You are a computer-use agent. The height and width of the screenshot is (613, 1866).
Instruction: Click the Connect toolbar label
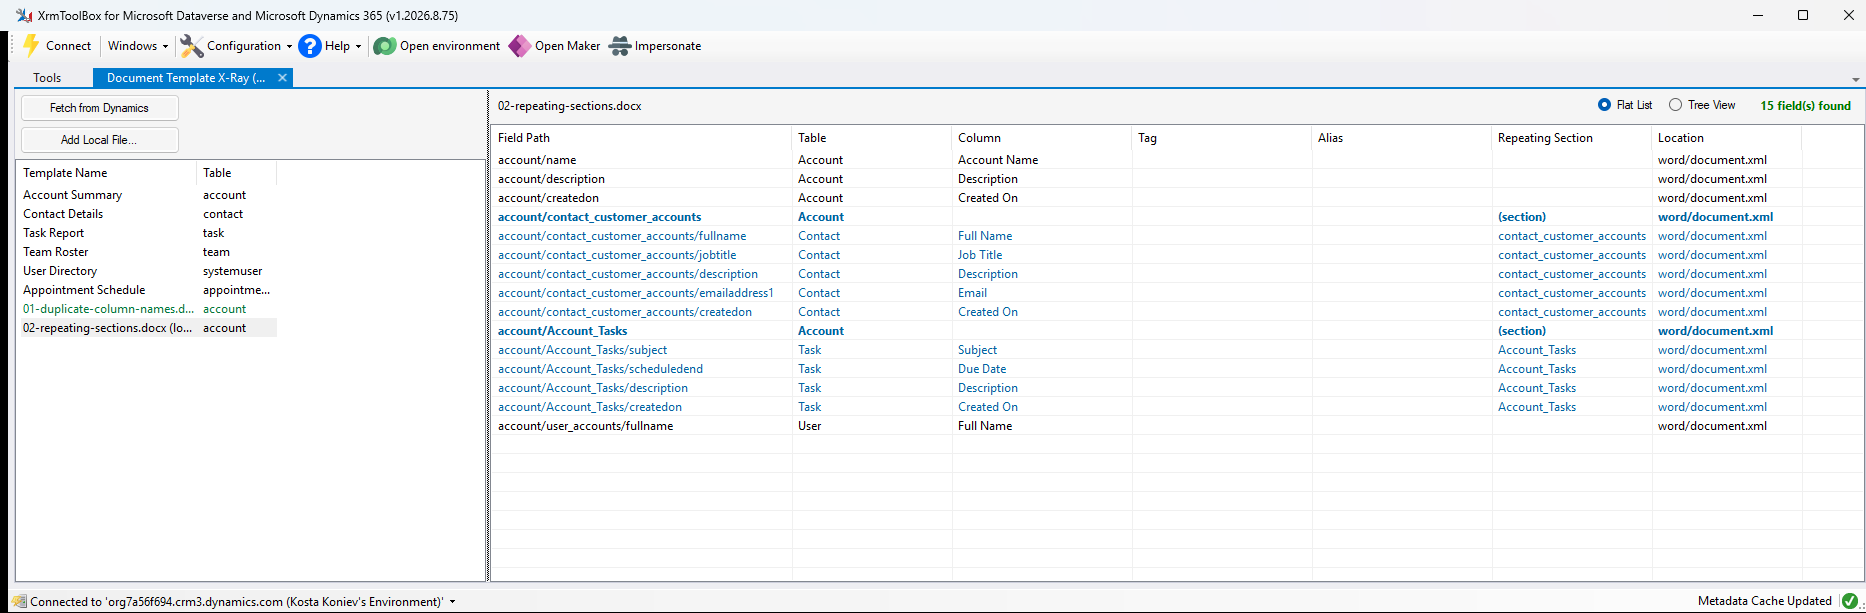68,46
